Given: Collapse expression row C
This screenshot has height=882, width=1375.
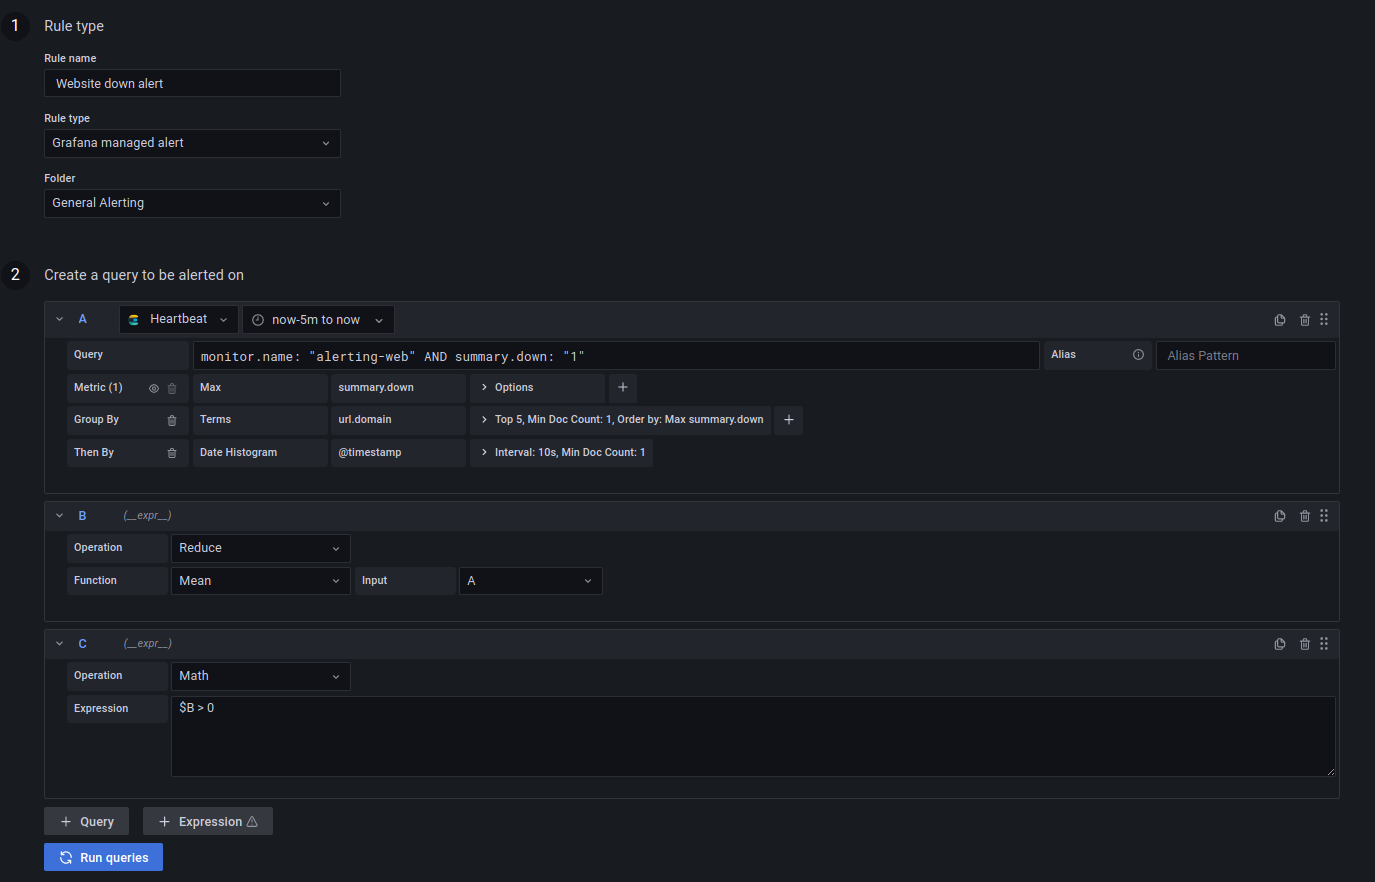Looking at the screenshot, I should point(59,644).
